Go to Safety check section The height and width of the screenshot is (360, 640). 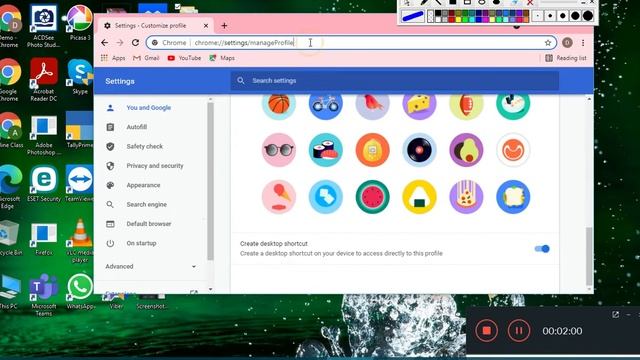[144, 146]
